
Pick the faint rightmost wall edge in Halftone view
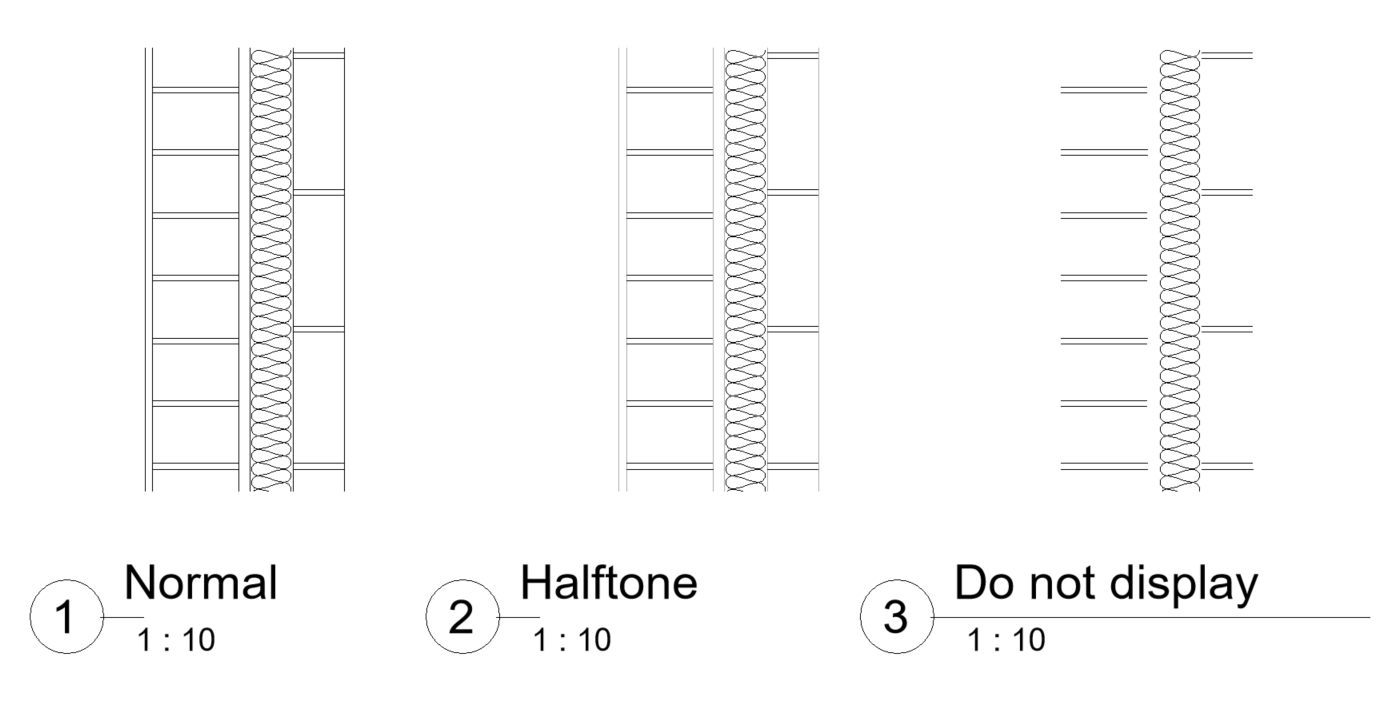(x=818, y=269)
